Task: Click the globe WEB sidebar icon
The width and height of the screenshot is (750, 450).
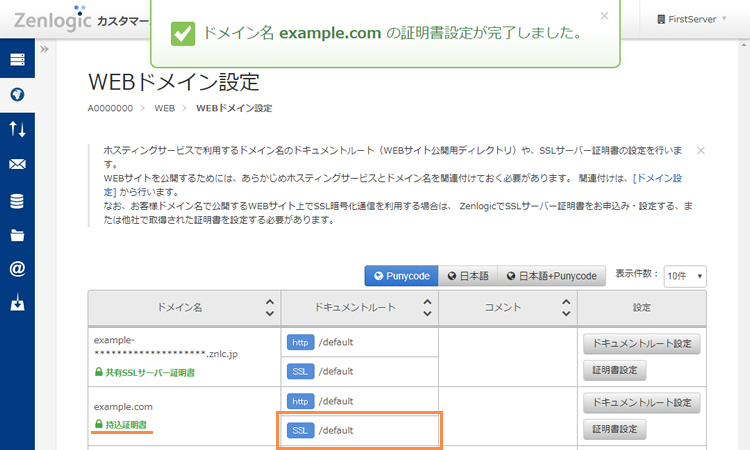Action: 17,95
